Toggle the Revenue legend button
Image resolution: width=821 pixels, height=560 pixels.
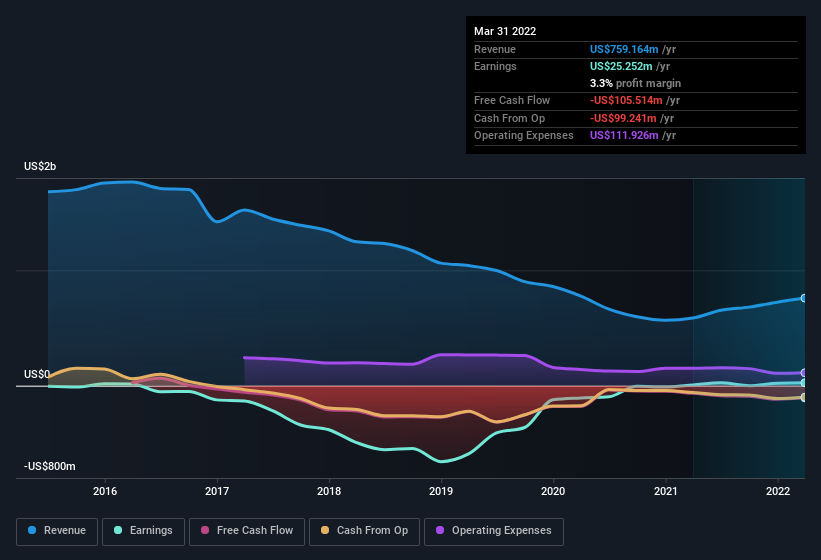(x=57, y=531)
